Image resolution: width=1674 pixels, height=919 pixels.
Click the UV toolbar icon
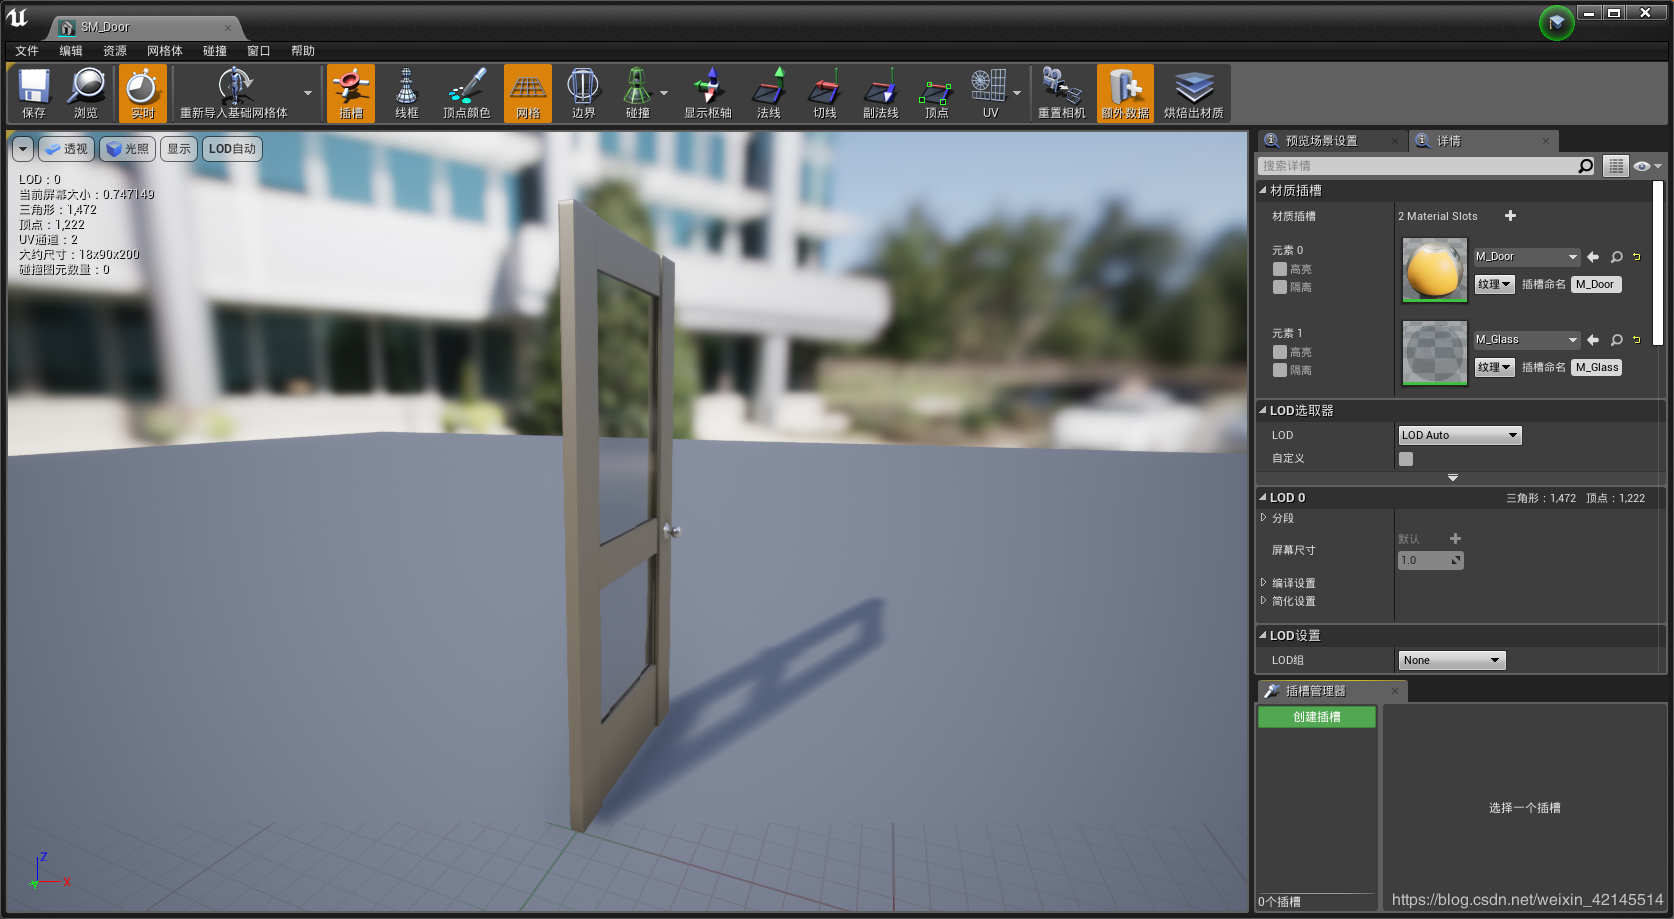click(990, 94)
